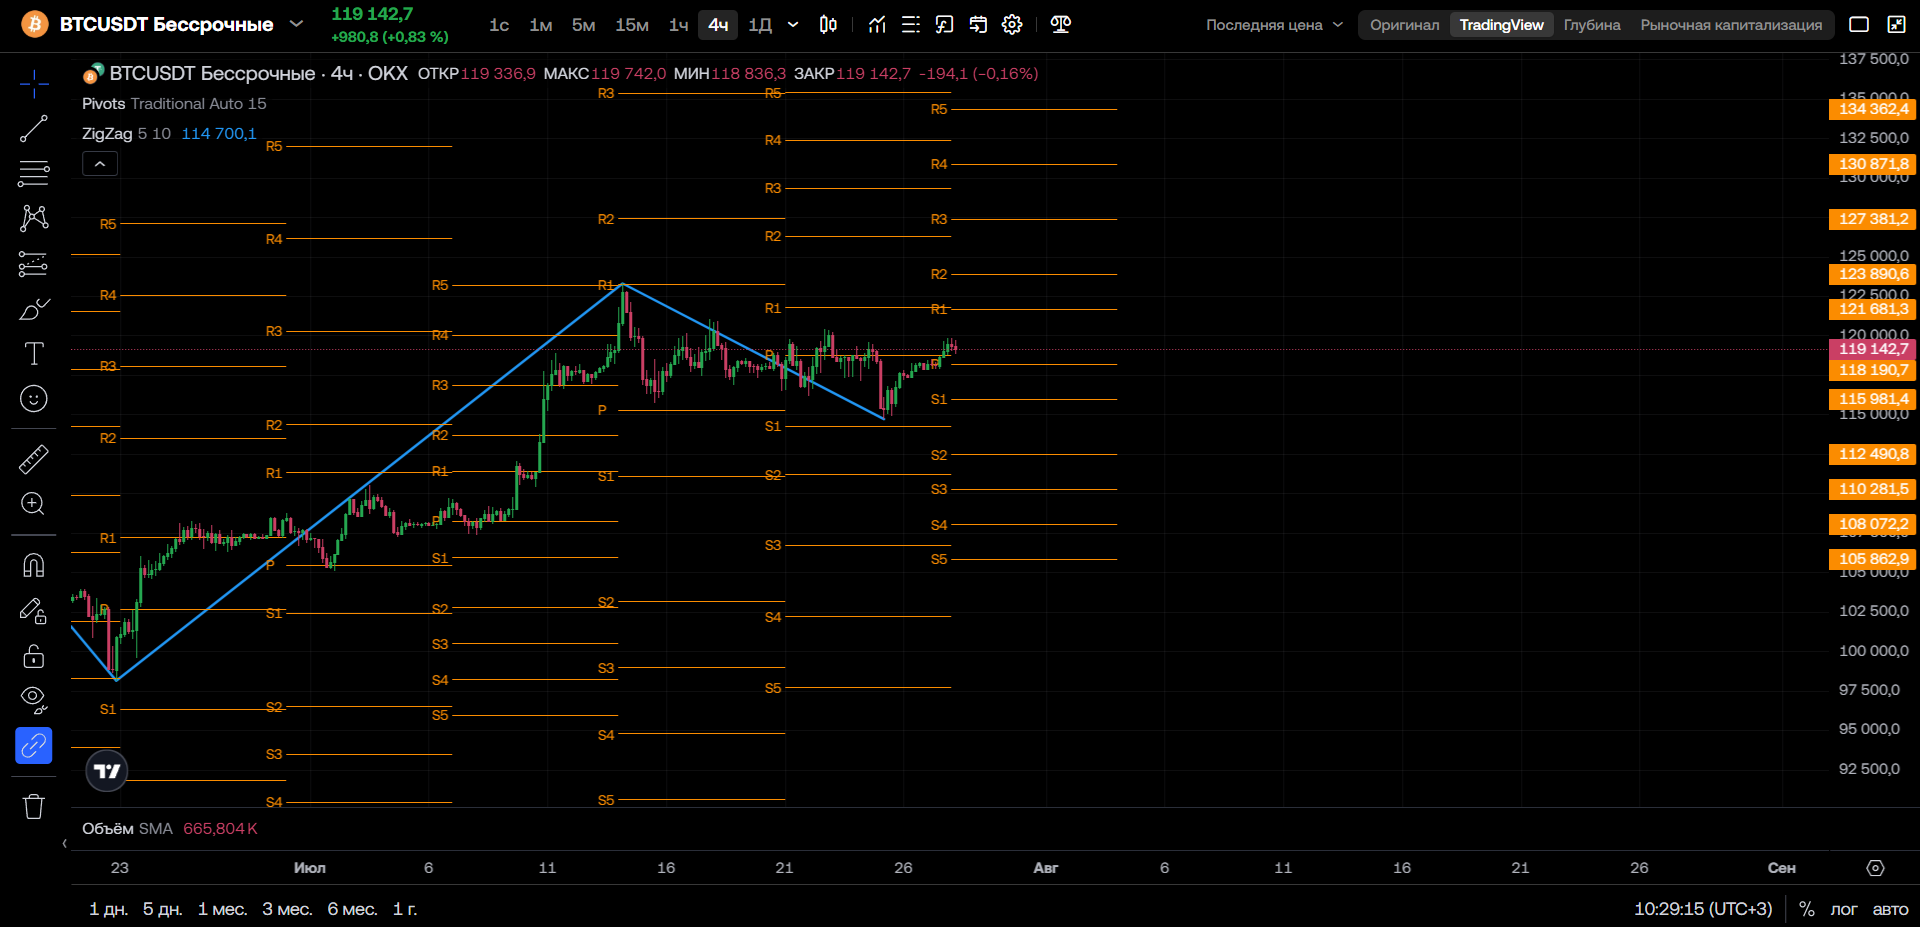Image resolution: width=1920 pixels, height=927 pixels.
Task: Switch to the Глубина depth view
Action: pos(1592,25)
